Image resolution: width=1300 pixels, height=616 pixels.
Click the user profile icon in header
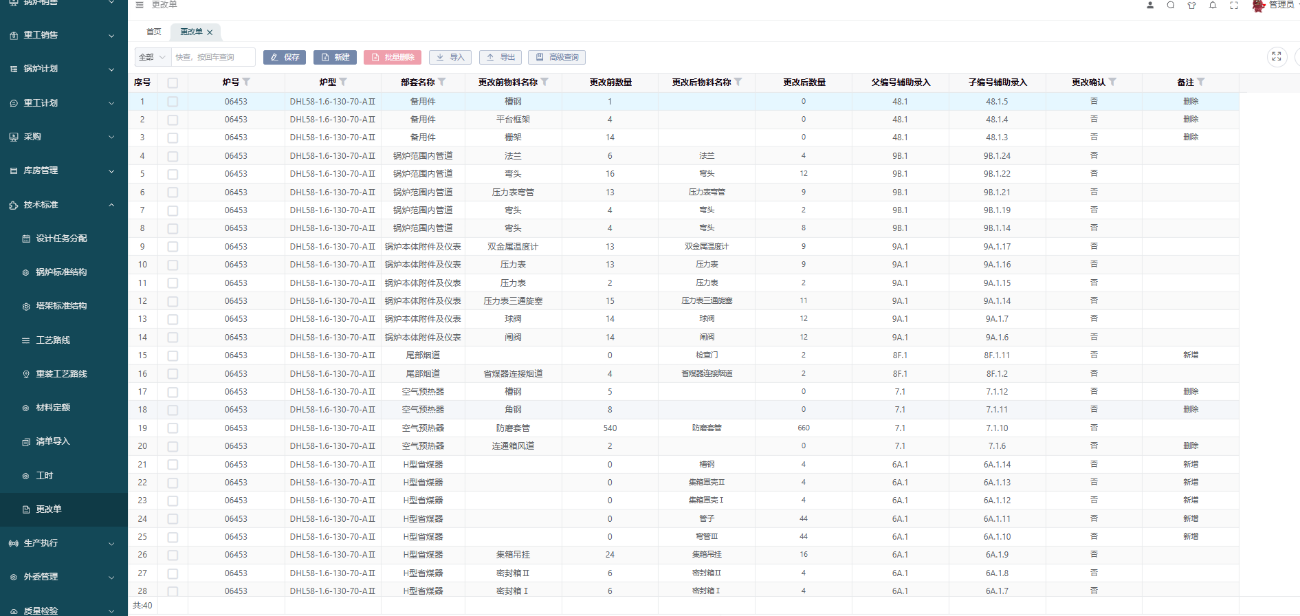click(x=1150, y=5)
